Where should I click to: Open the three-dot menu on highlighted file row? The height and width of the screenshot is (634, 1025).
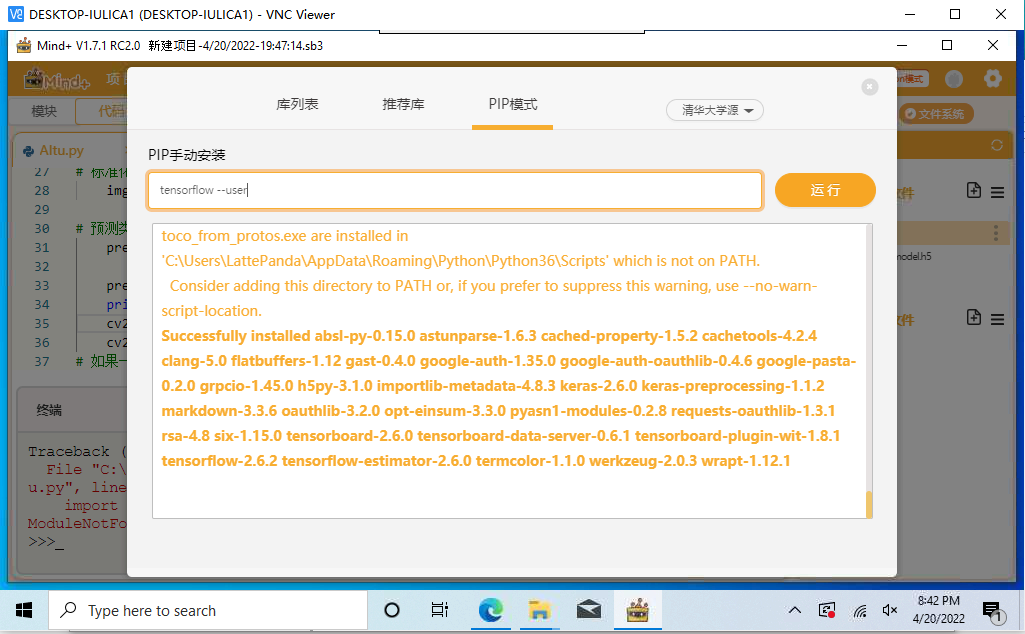(x=996, y=233)
